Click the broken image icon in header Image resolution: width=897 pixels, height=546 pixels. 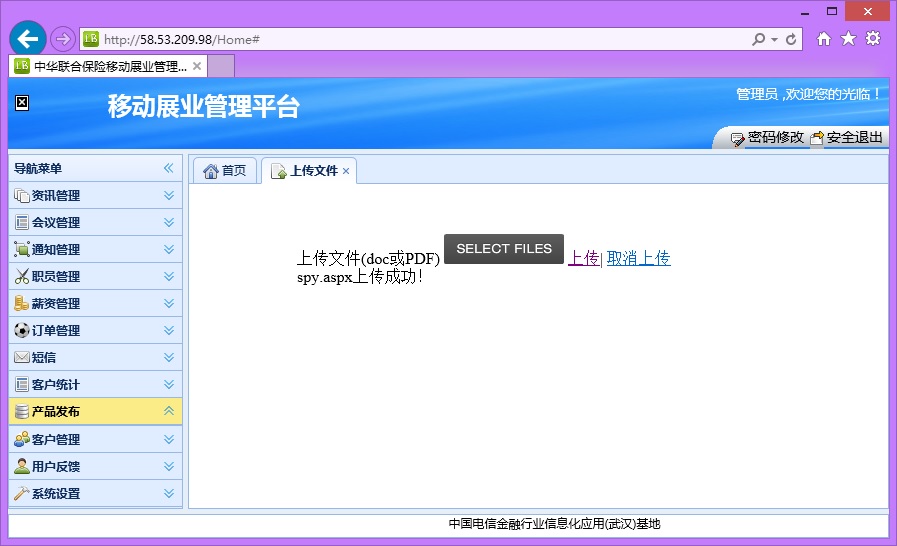point(22,102)
